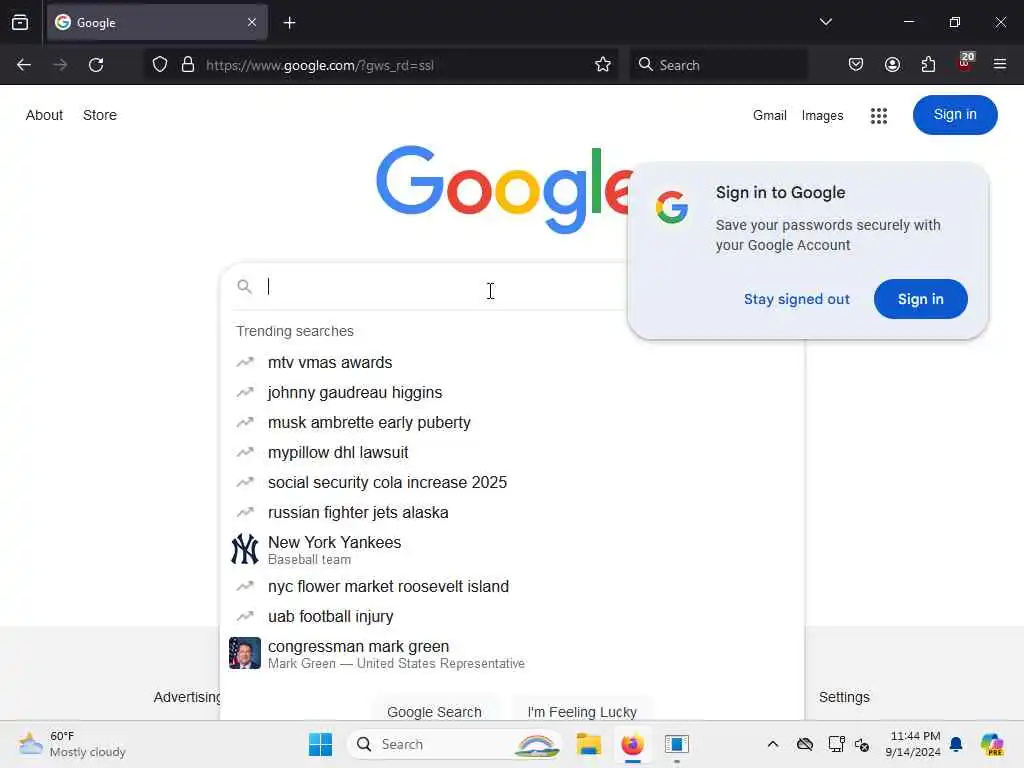This screenshot has height=768, width=1024.
Task: Go forward one page
Action: pyautogui.click(x=60, y=65)
